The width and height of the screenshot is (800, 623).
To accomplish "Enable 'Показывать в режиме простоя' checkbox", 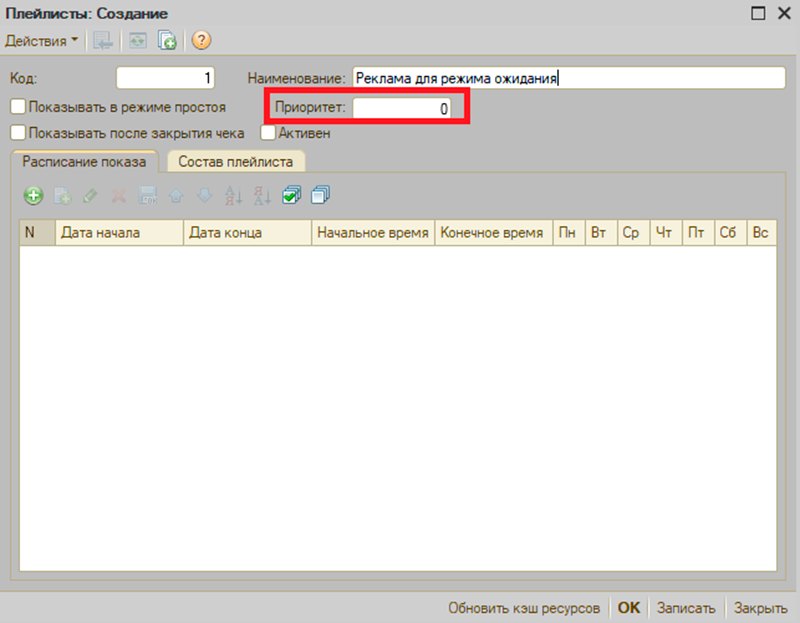I will 18,107.
